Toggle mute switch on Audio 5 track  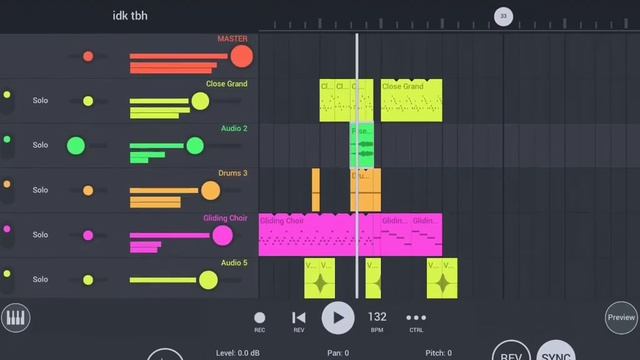(x=7, y=280)
